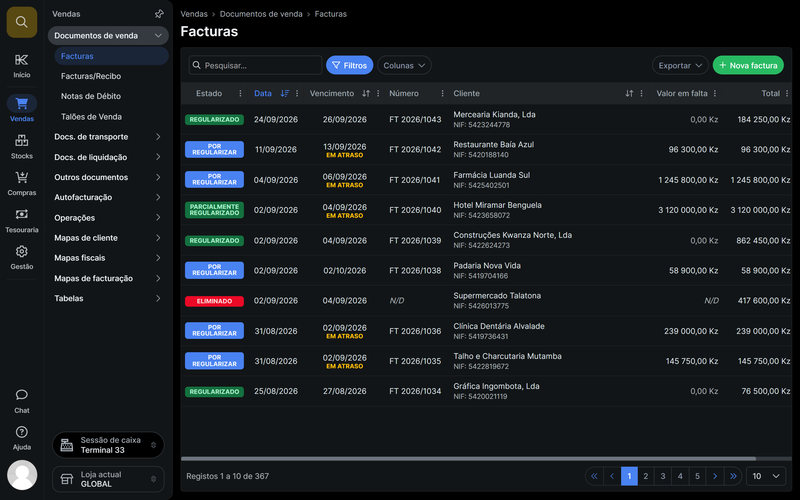Screen dimensions: 800x500
Task: Open invoice FT 2026/1034
Action: [x=415, y=391]
